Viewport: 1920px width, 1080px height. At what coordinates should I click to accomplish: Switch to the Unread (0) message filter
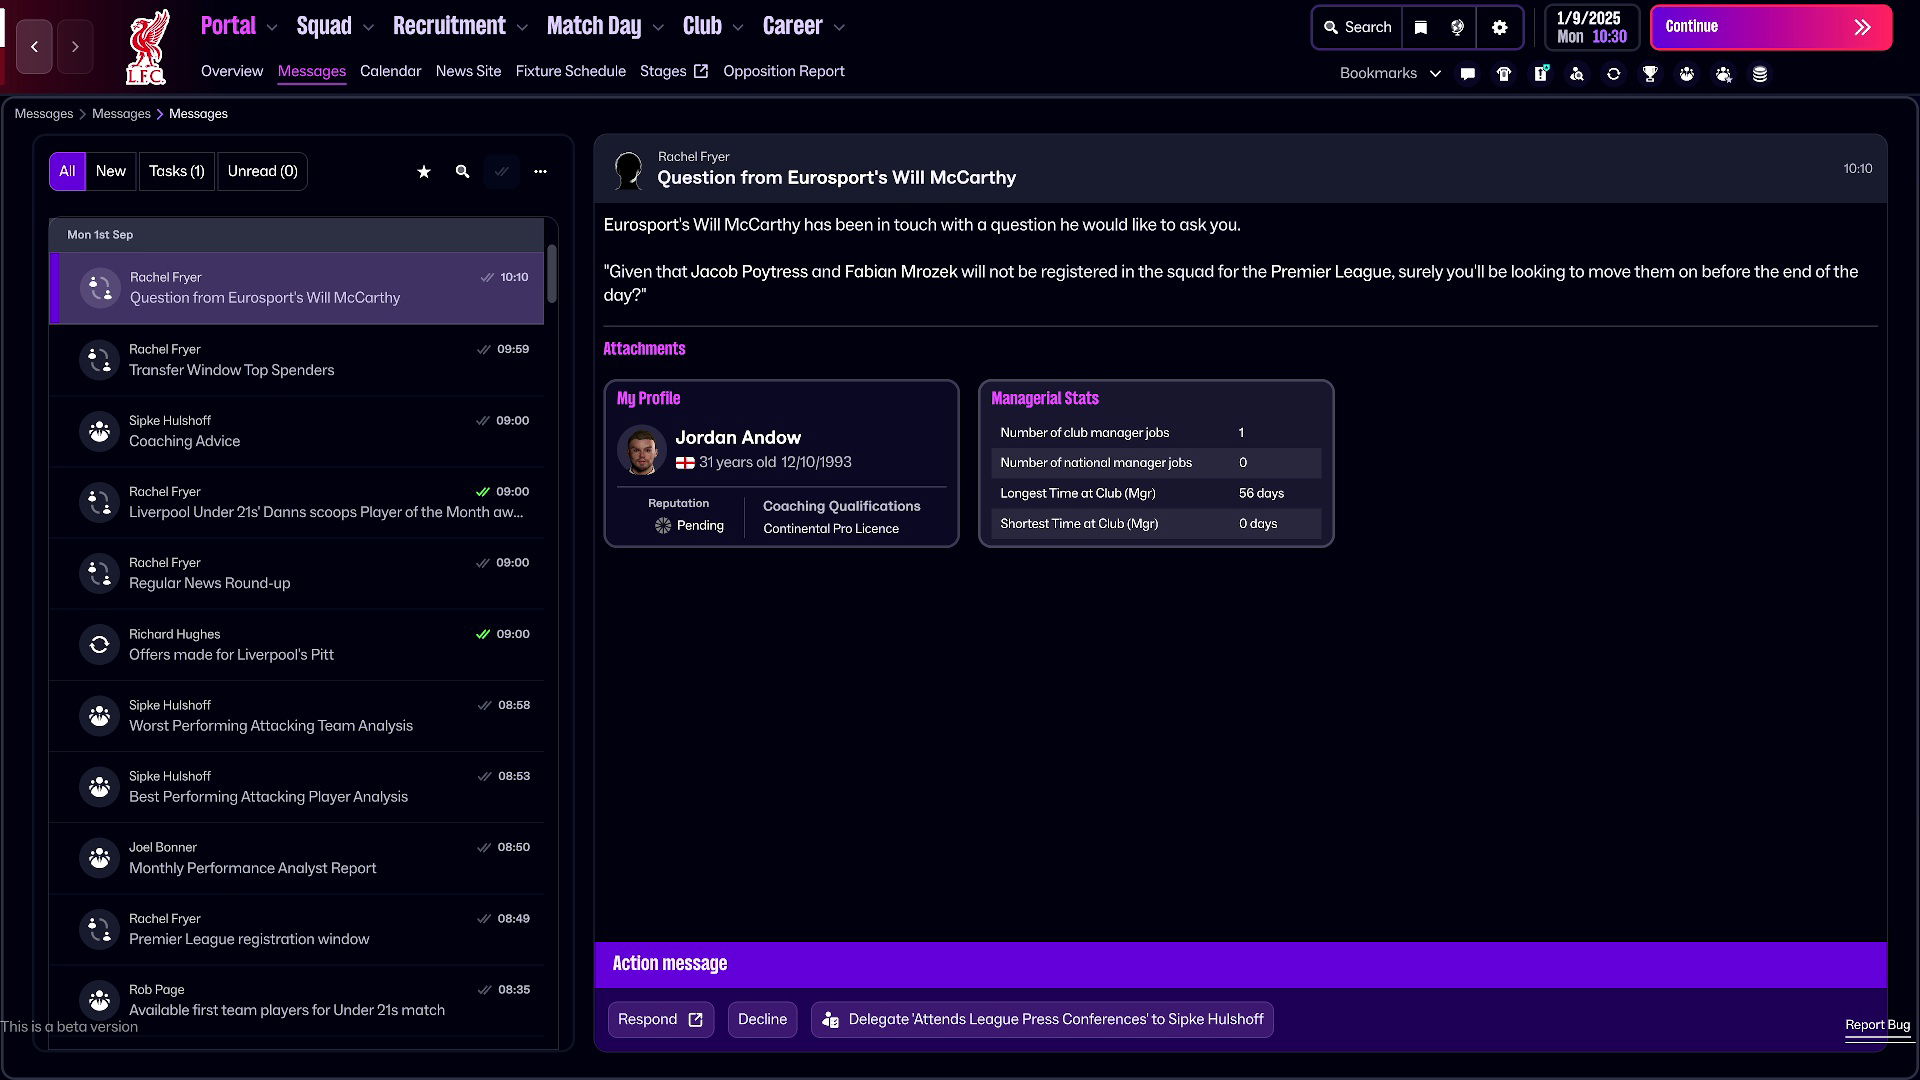click(x=262, y=171)
